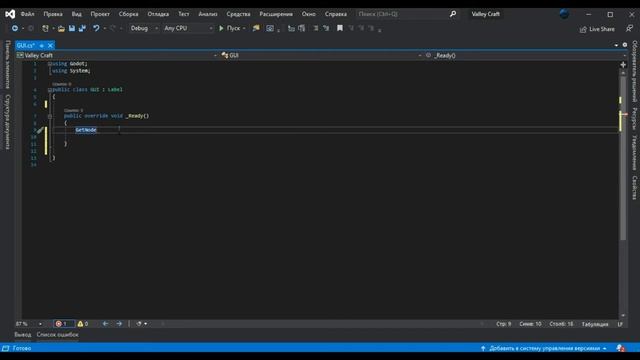Image resolution: width=640 pixels, height=360 pixels.
Task: Open the tab list dropdown arrow
Action: (616, 45)
